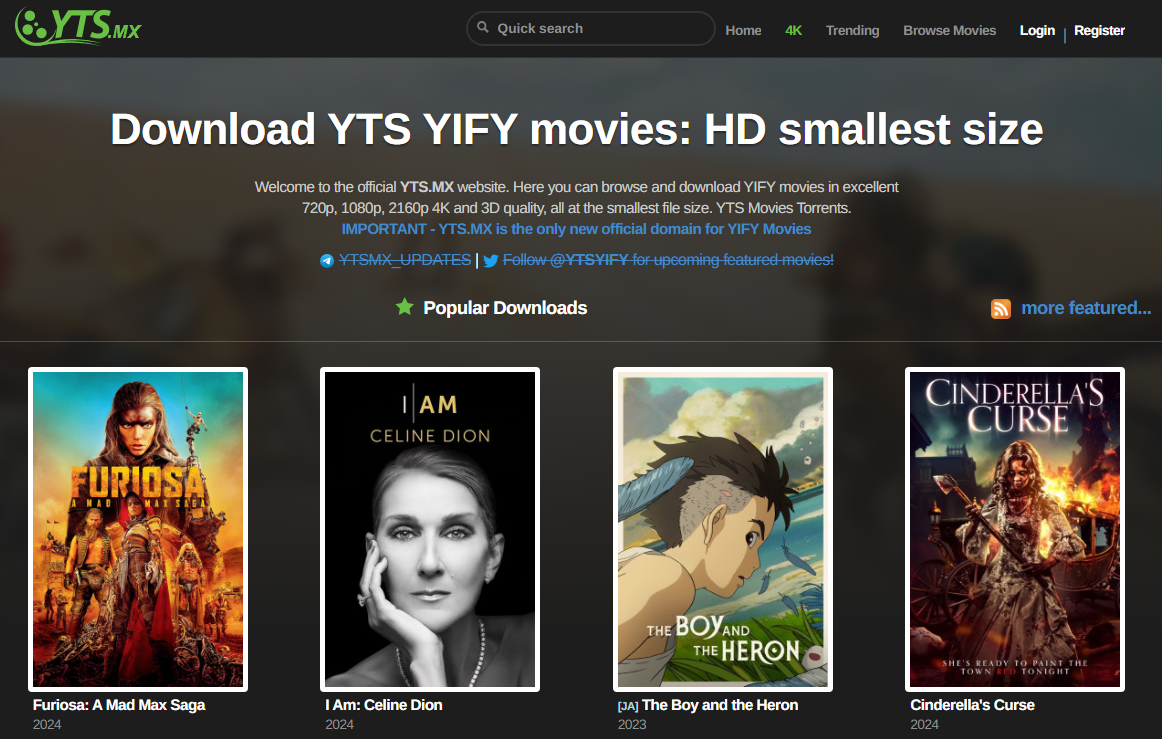Click the year 2023 under Boy and the Heron
The width and height of the screenshot is (1162, 739).
(x=632, y=725)
